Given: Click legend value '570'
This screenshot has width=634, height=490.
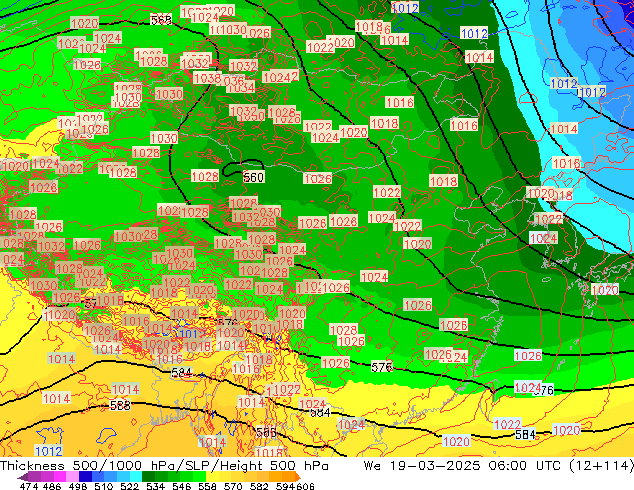Looking at the screenshot, I should pos(233,486).
